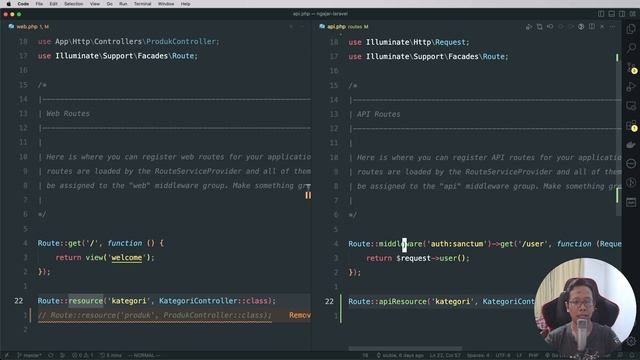640x360 pixels.
Task: Switch to the api.php editor tab
Action: tap(344, 27)
